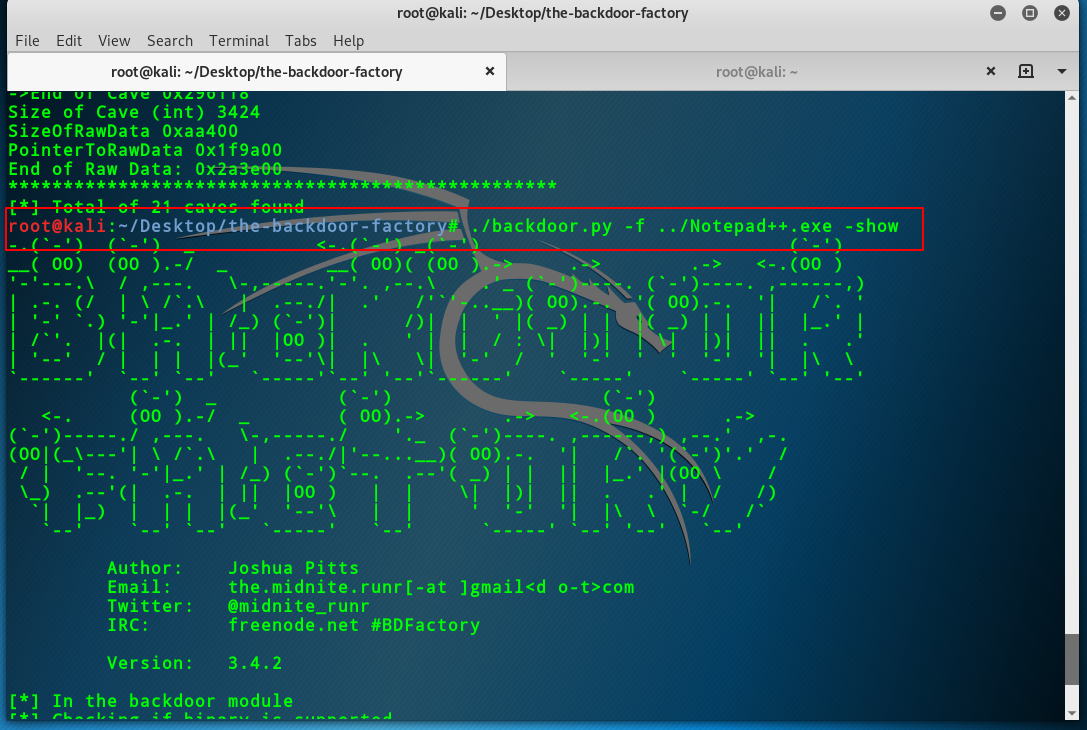The image size is (1087, 730).
Task: Click the text 'Size of Cave (int) 3424'
Action: click(134, 112)
